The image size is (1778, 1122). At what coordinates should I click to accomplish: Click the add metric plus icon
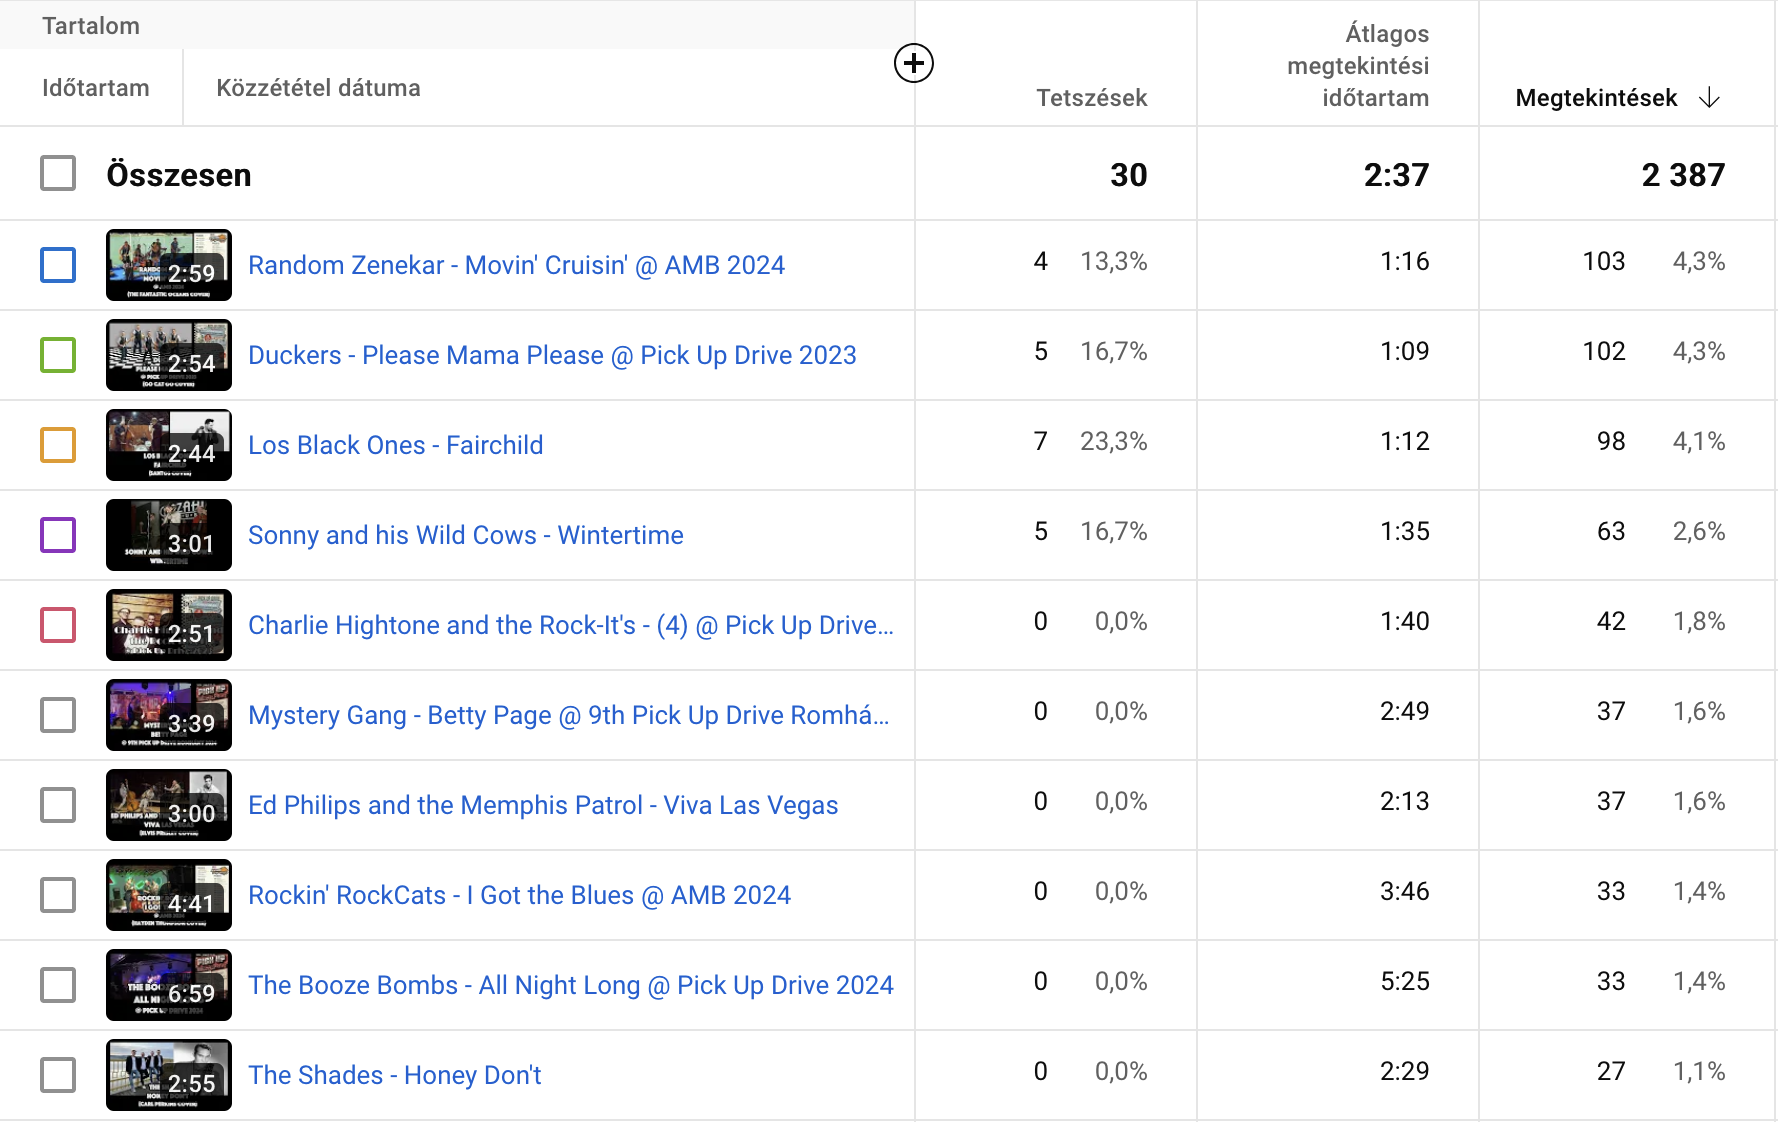tap(913, 64)
